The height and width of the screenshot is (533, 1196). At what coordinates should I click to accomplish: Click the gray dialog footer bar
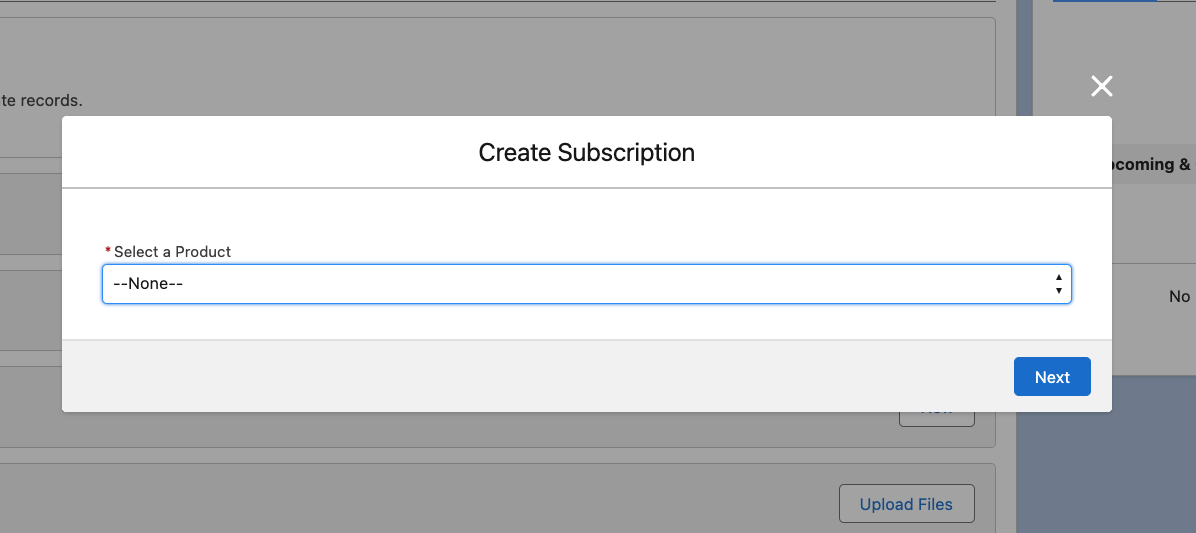[x=500, y=376]
